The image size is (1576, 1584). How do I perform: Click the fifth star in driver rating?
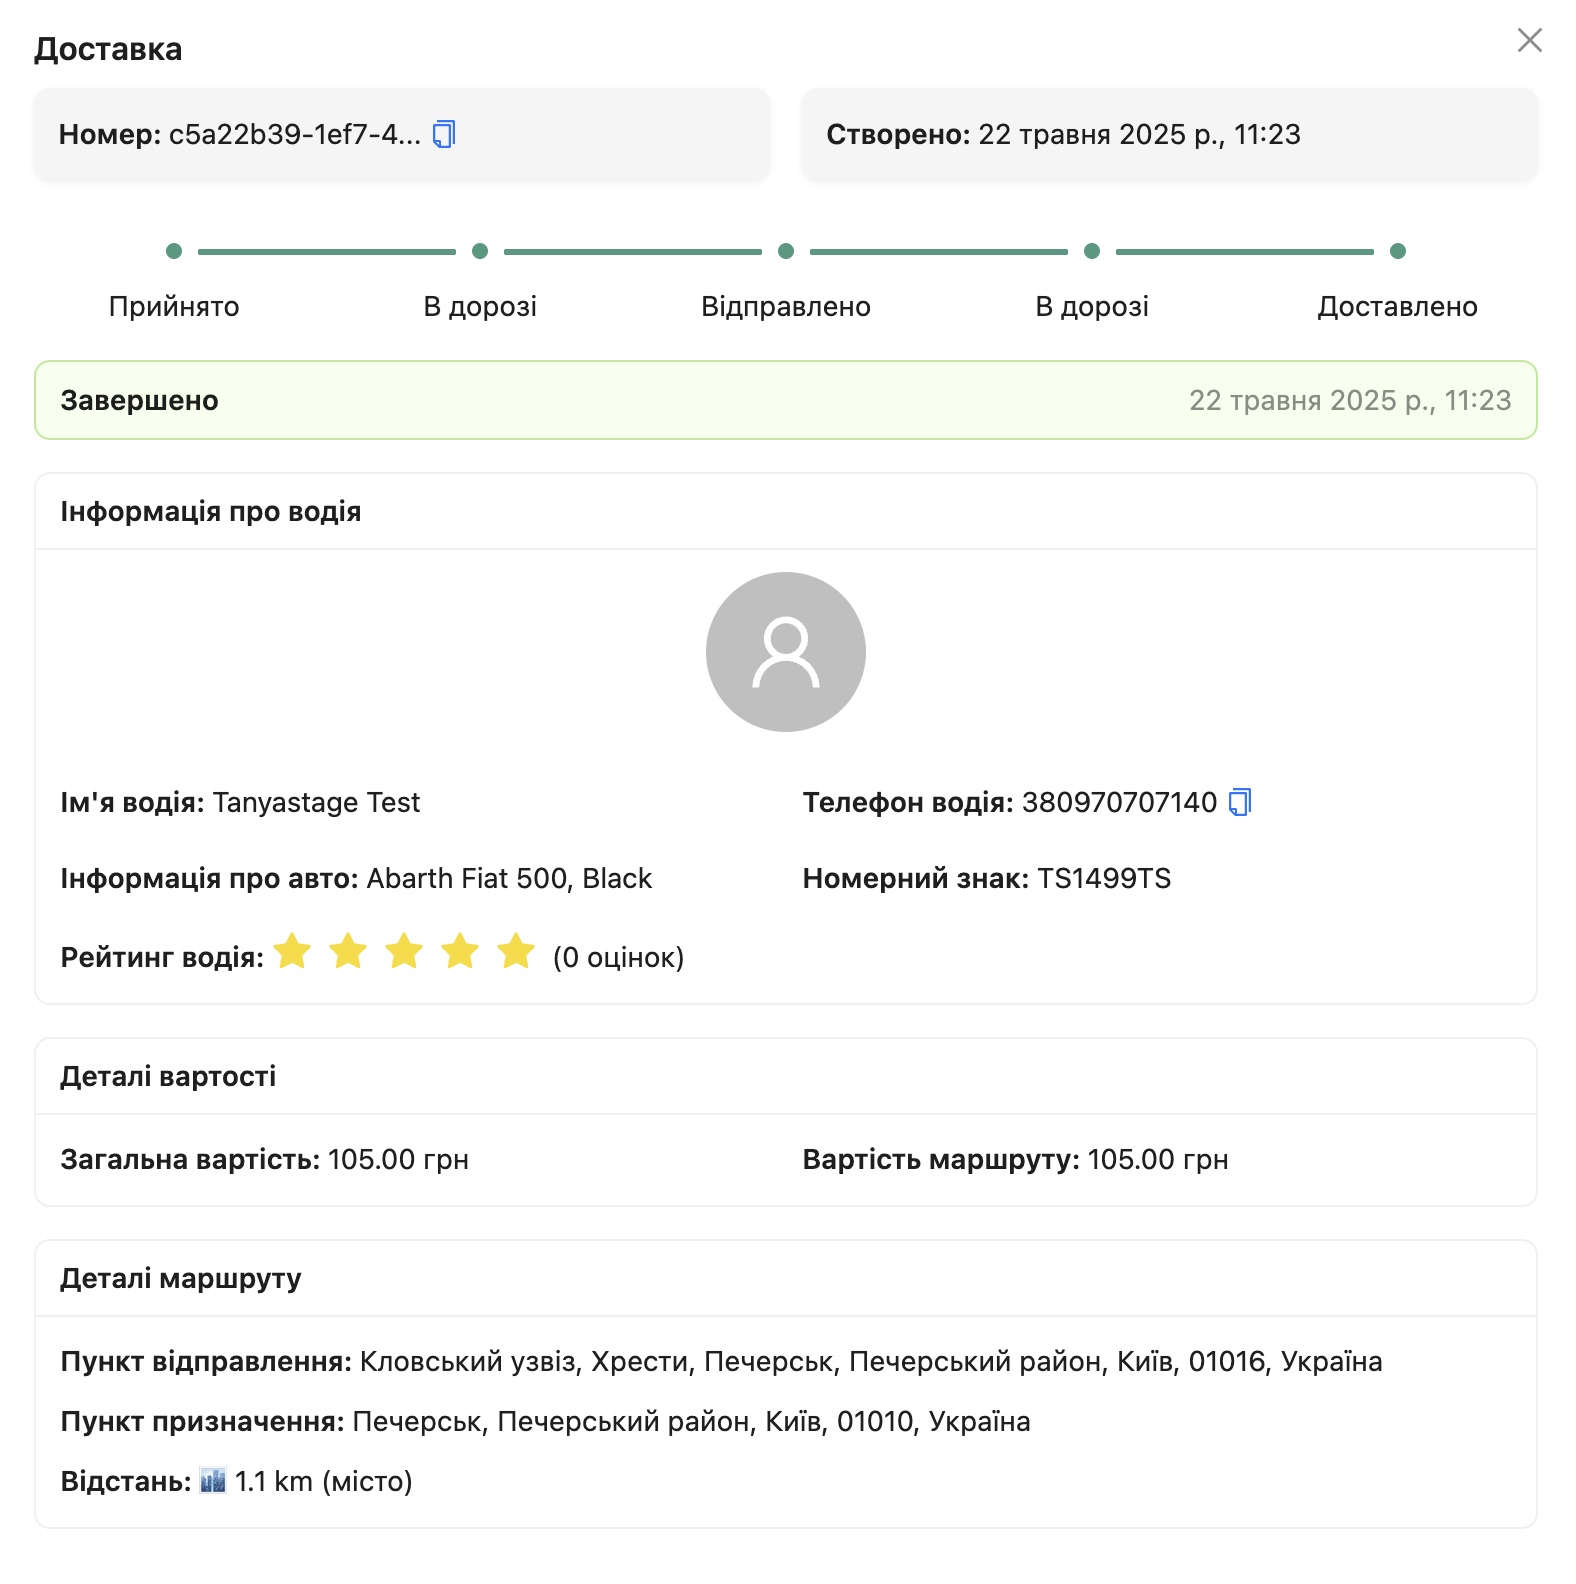click(517, 952)
